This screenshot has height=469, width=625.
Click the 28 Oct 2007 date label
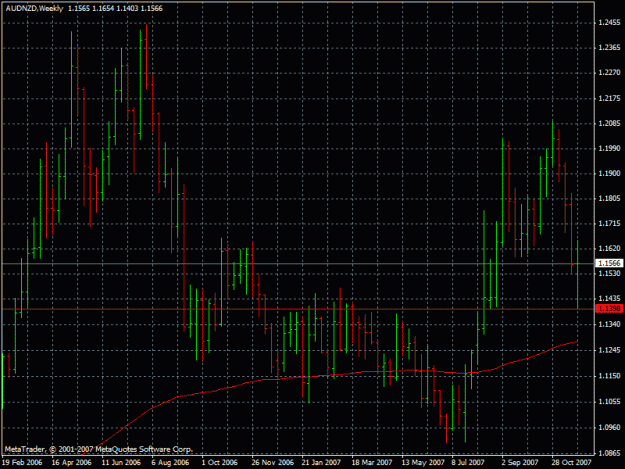point(571,463)
